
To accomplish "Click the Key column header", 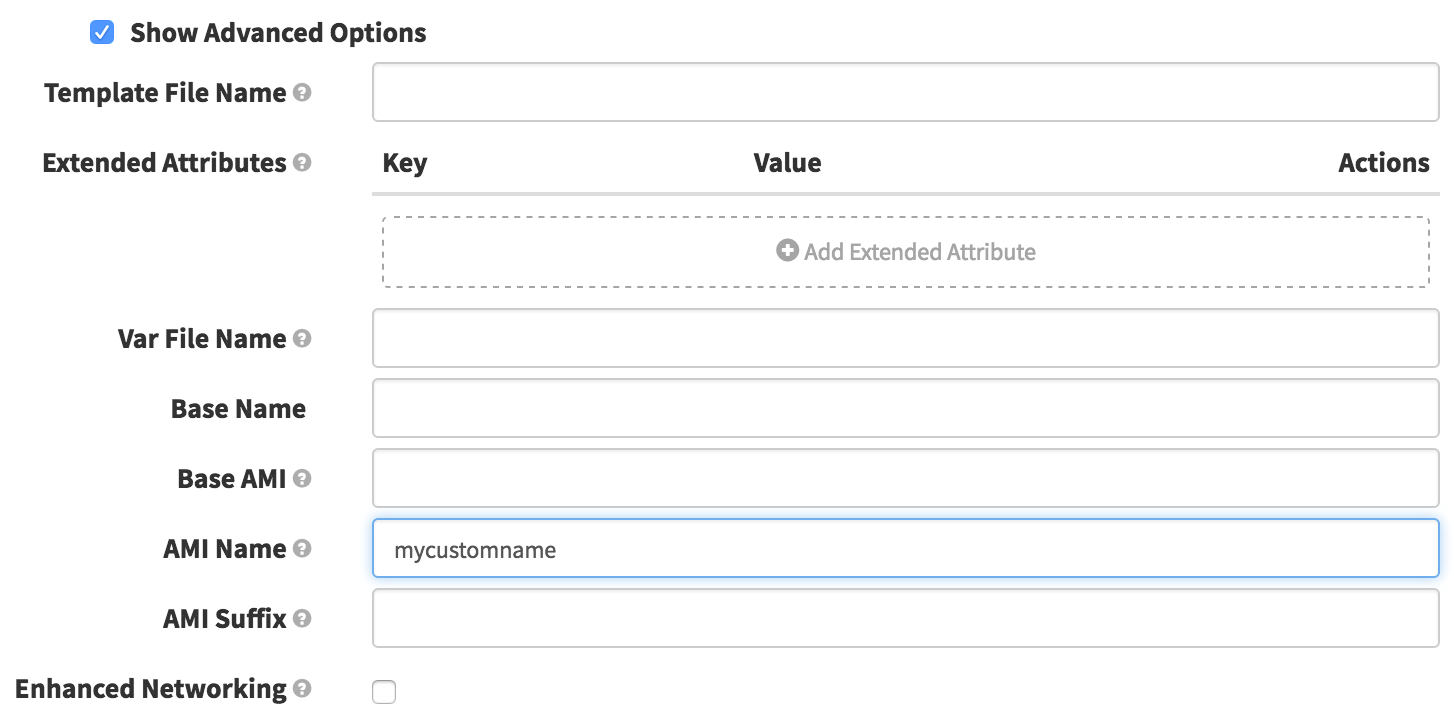I will point(405,163).
